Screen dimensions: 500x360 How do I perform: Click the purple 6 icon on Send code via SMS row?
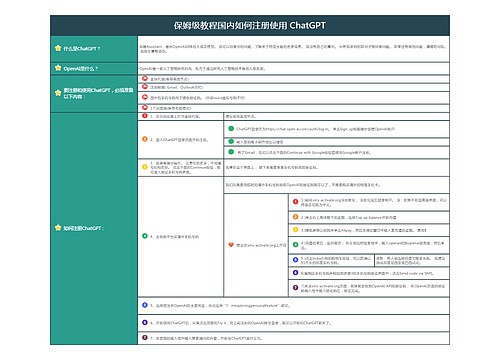[x=295, y=273]
